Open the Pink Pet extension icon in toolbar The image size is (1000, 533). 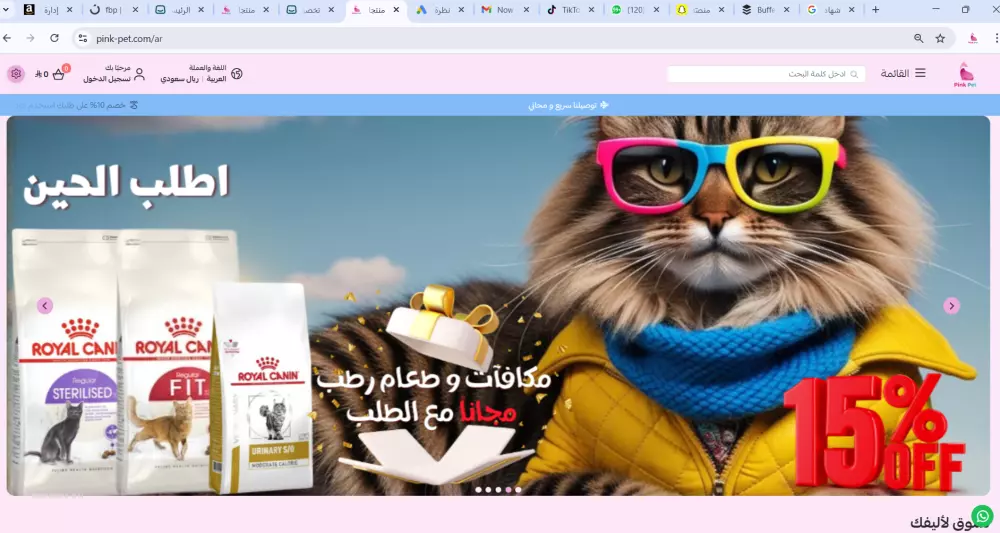(x=973, y=38)
